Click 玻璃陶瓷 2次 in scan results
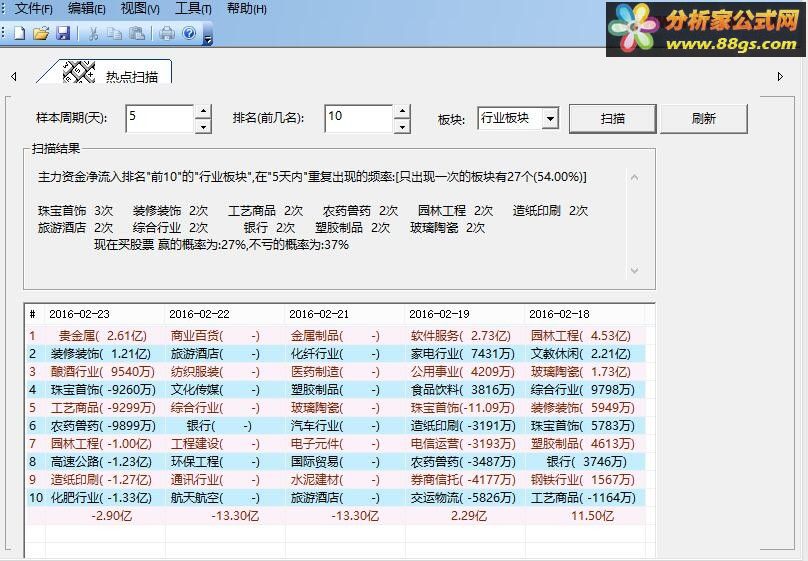 pyautogui.click(x=447, y=228)
